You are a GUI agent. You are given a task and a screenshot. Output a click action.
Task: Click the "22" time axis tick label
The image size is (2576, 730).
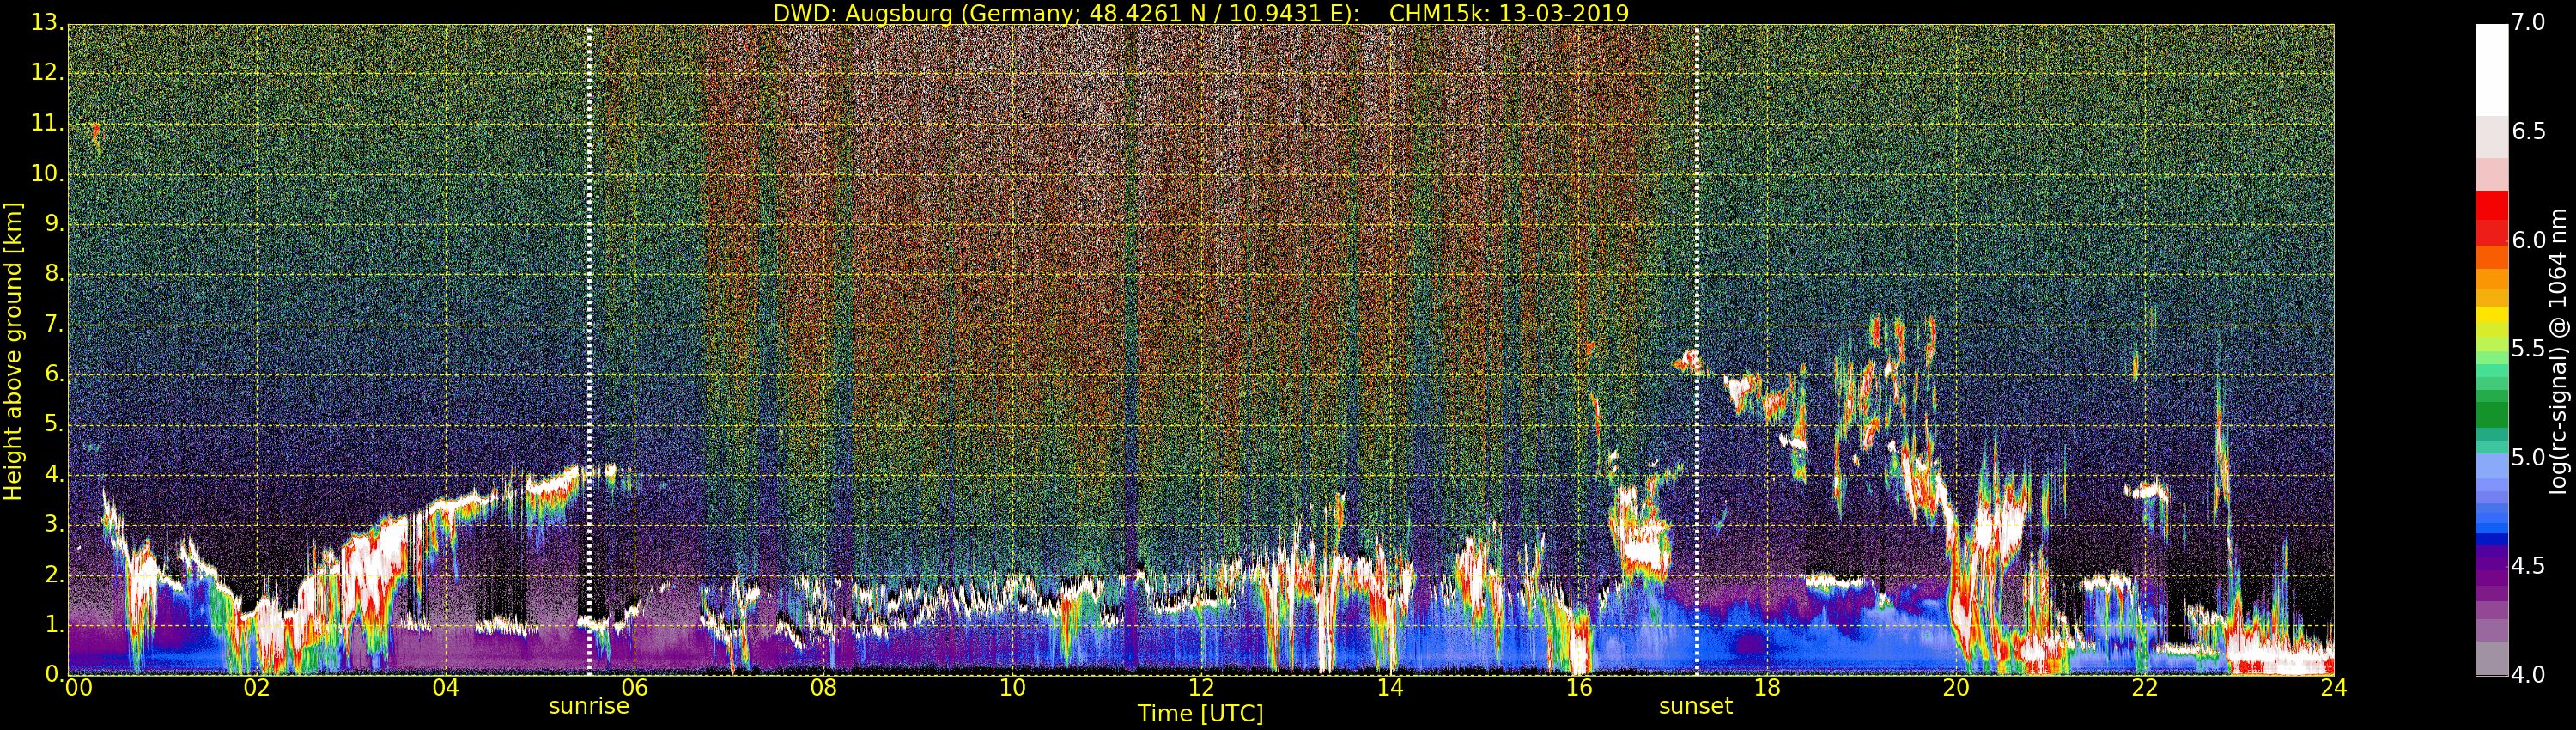[x=2145, y=688]
